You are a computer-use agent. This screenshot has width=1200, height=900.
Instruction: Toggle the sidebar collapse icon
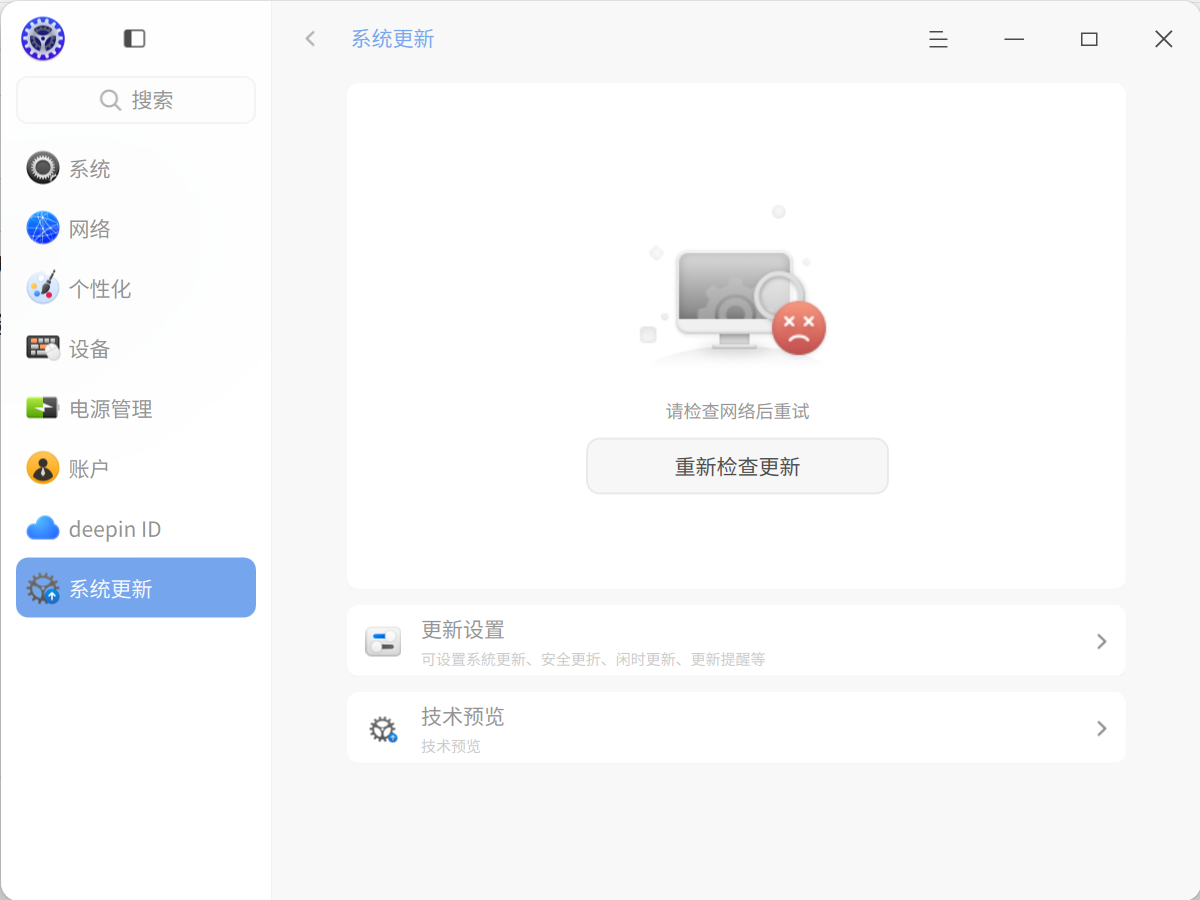(135, 39)
